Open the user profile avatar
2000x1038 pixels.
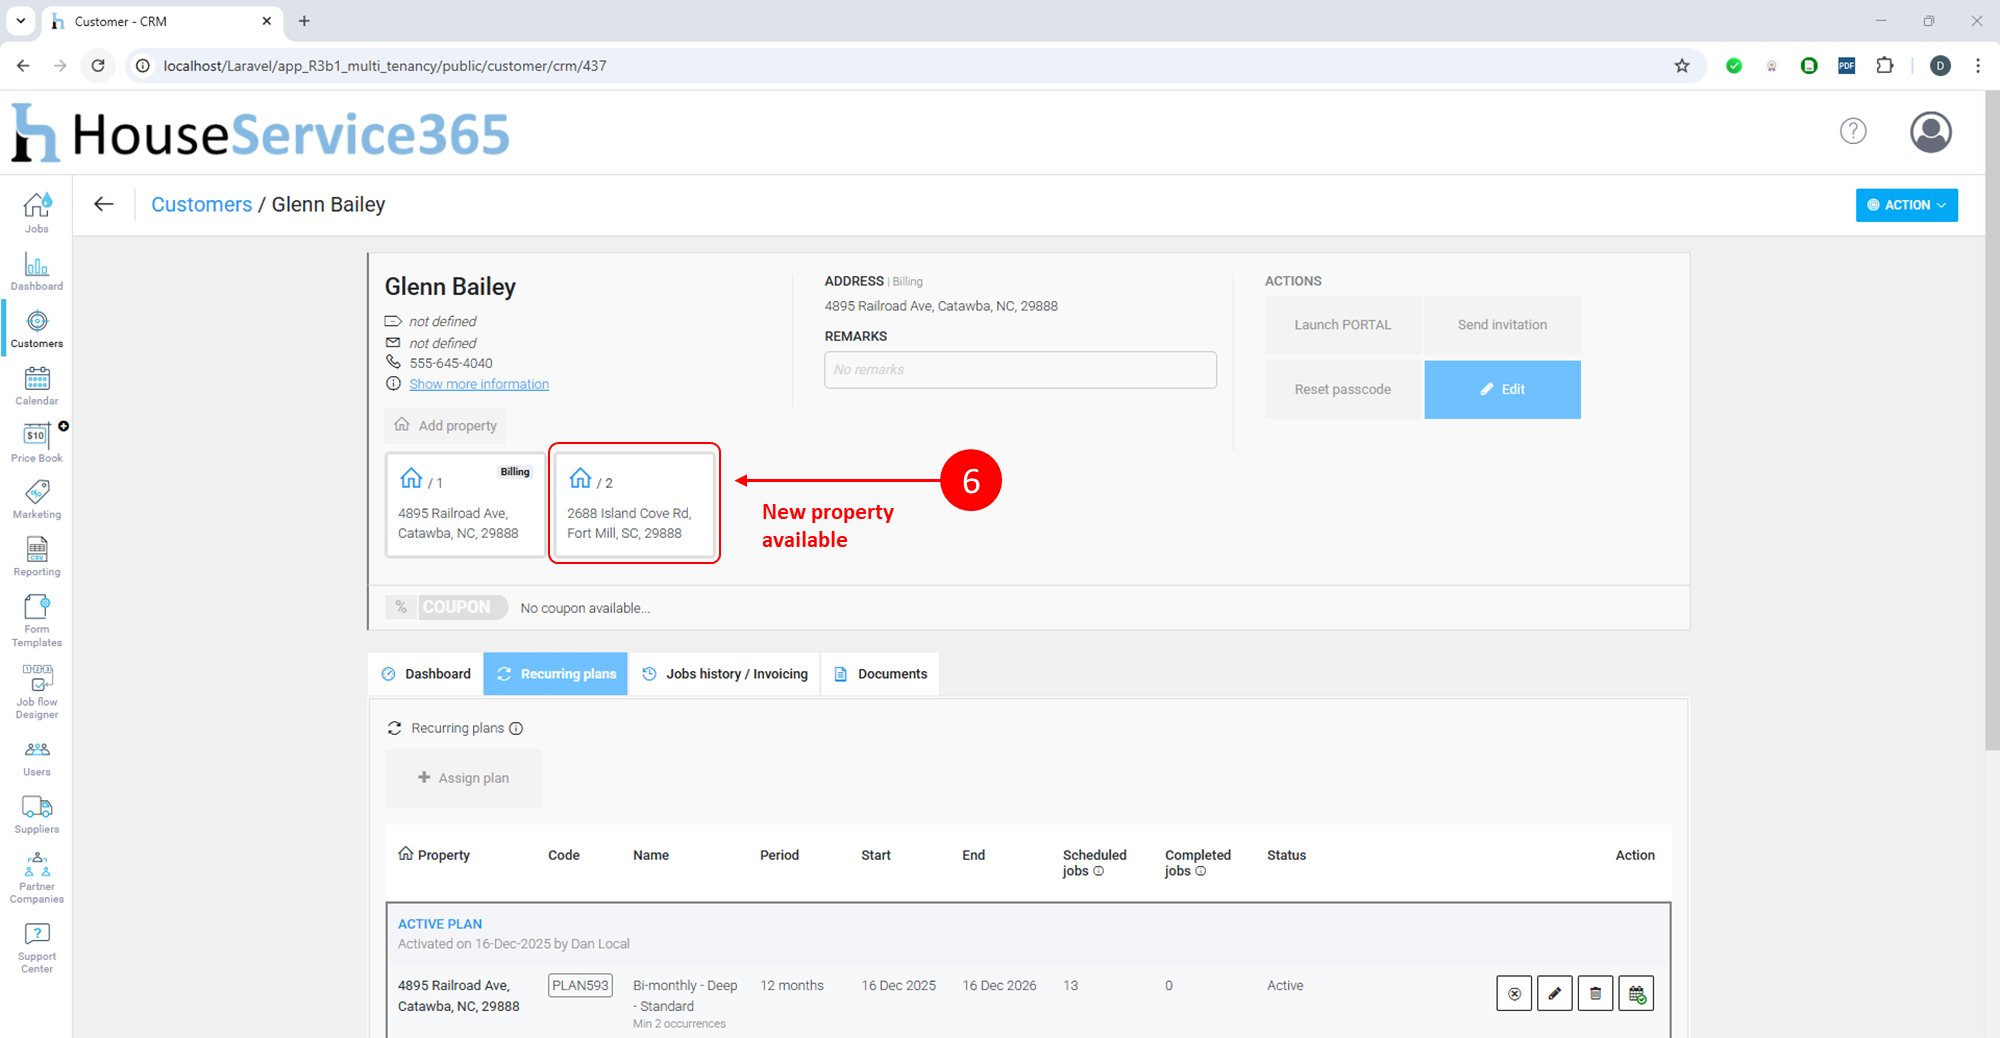pos(1930,132)
